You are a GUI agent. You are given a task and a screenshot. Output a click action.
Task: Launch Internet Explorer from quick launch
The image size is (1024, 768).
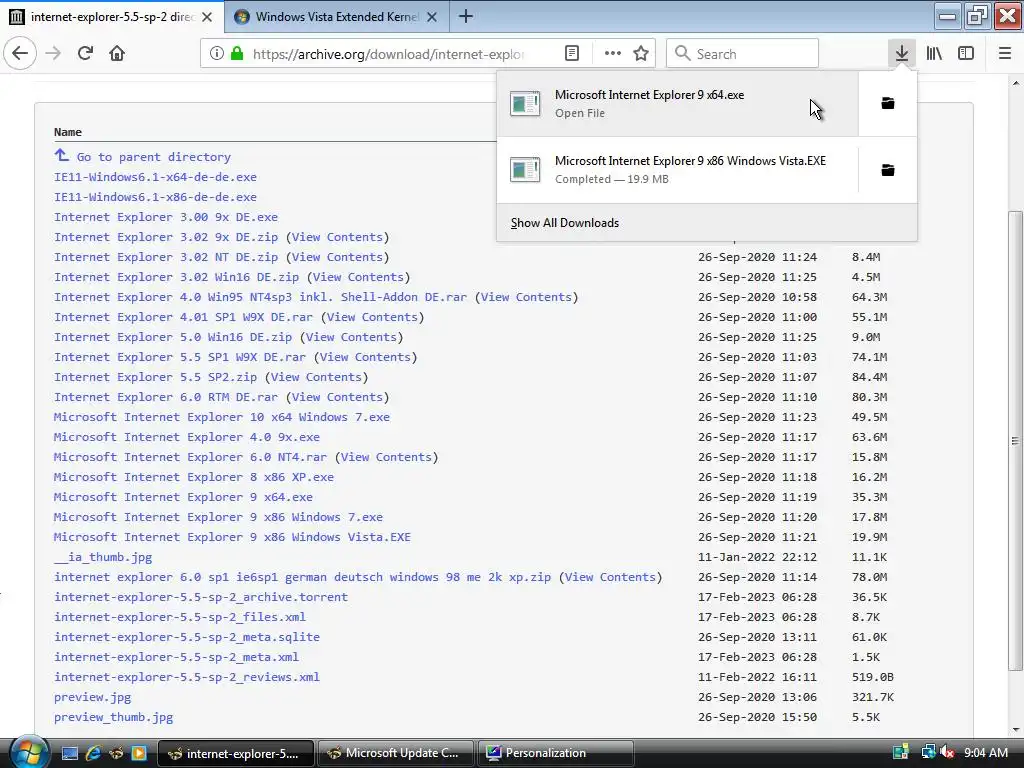coord(93,753)
